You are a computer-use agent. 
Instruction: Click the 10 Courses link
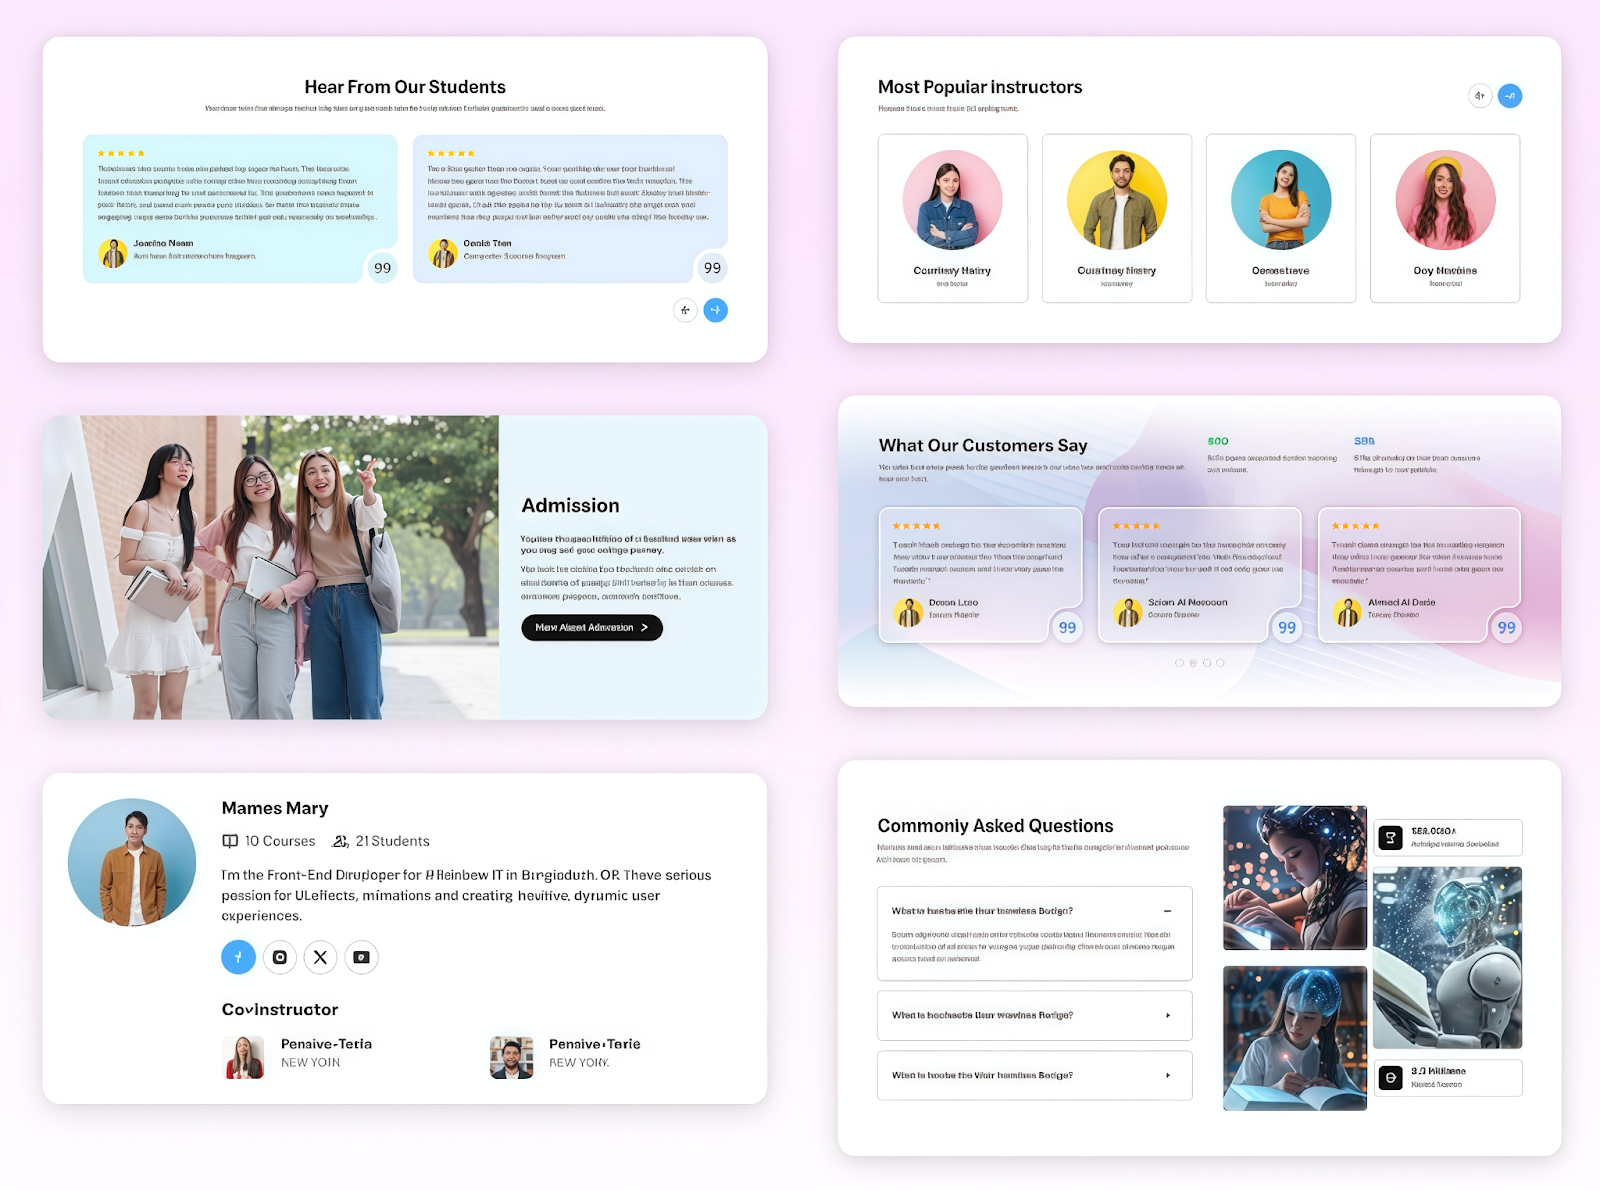point(269,841)
